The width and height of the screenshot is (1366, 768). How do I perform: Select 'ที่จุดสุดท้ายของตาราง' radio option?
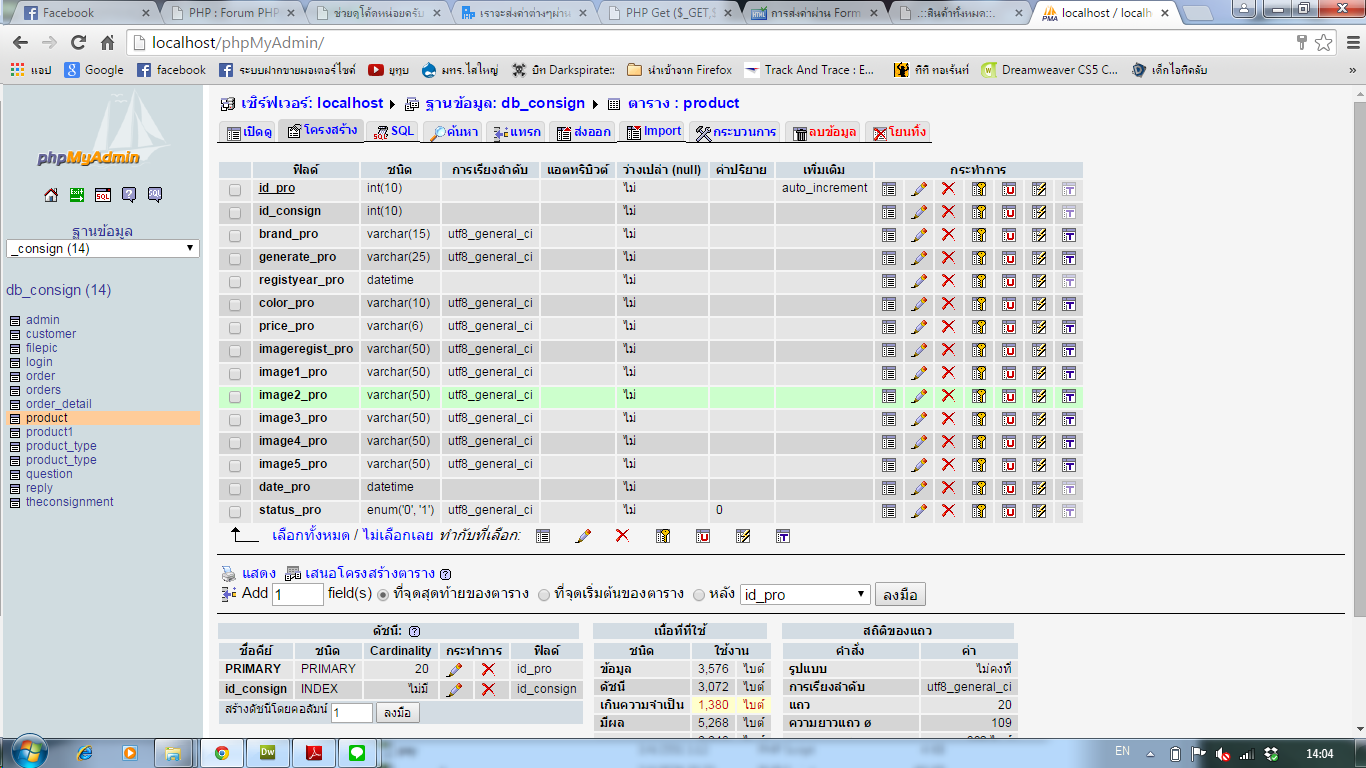(382, 594)
